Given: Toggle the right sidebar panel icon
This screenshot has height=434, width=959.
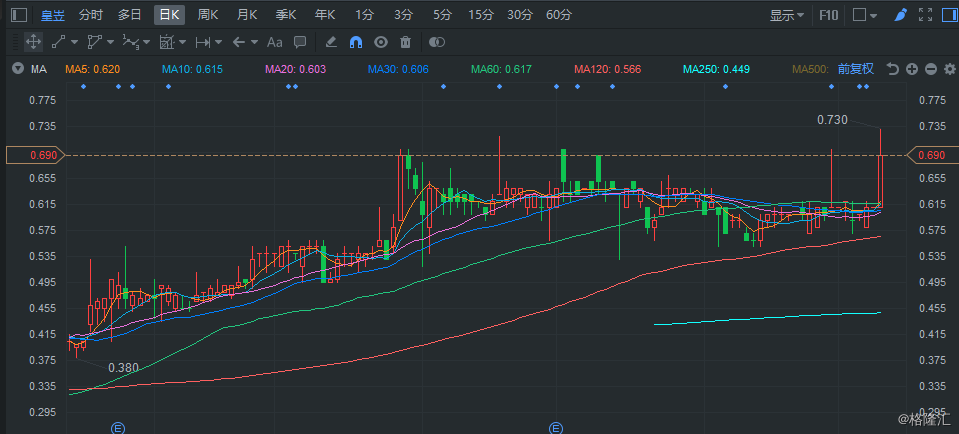Looking at the screenshot, I should (x=949, y=15).
